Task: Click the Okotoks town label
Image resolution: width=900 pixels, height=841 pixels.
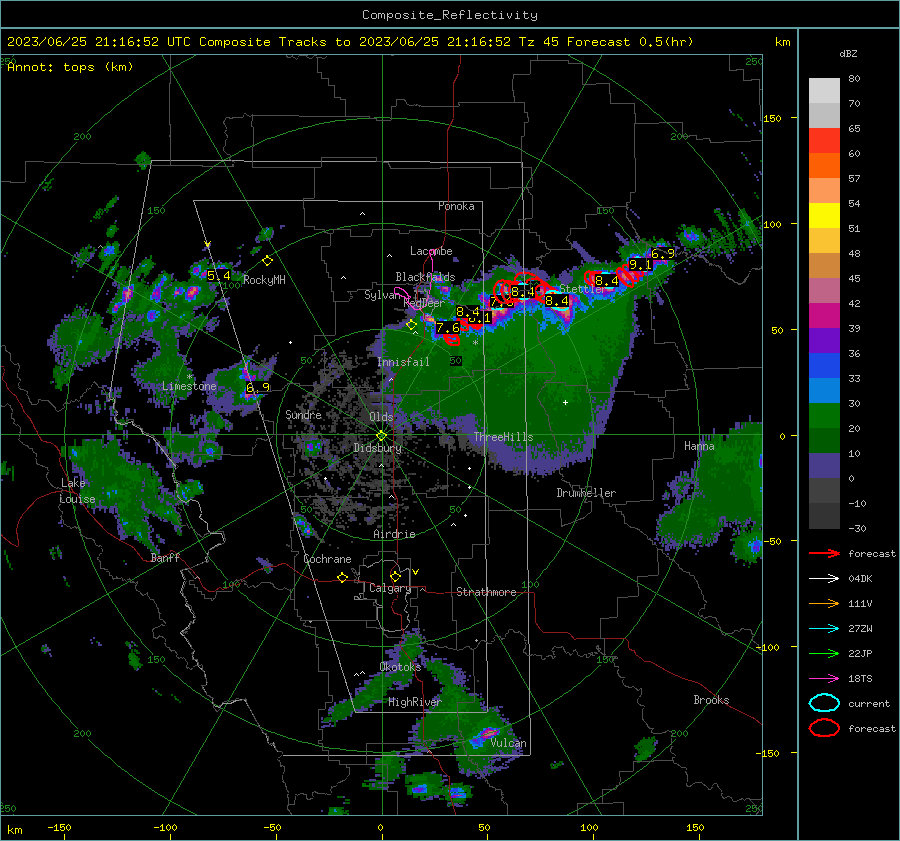Action: (400, 666)
